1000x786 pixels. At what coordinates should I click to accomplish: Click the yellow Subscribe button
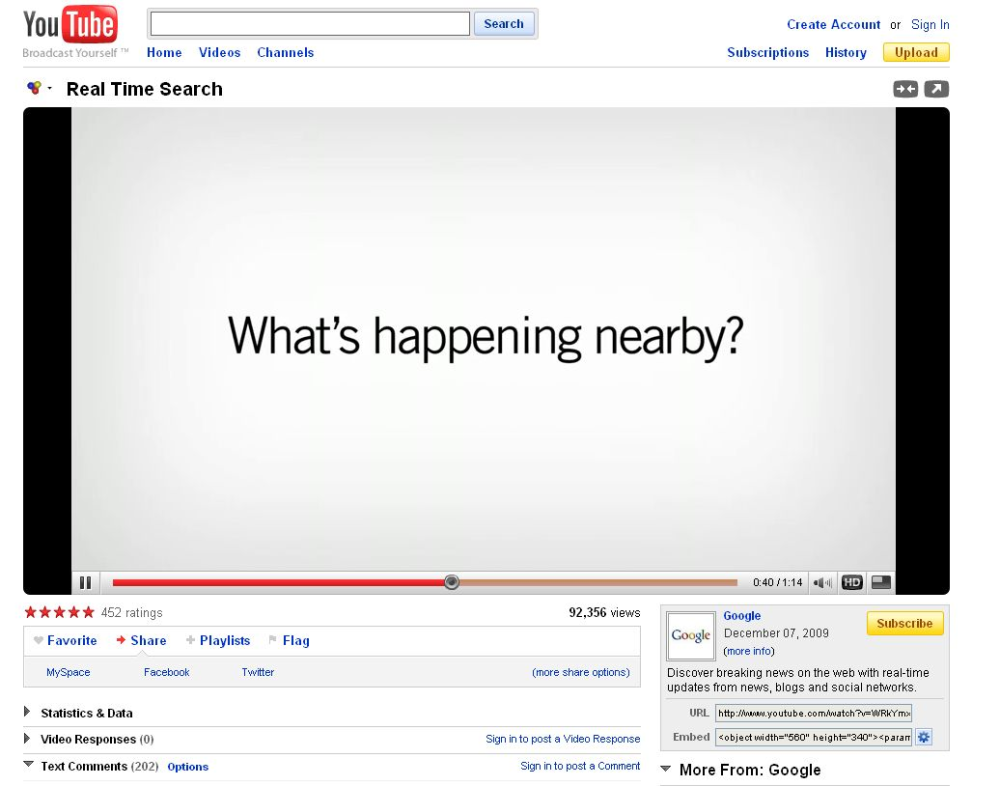coord(904,624)
